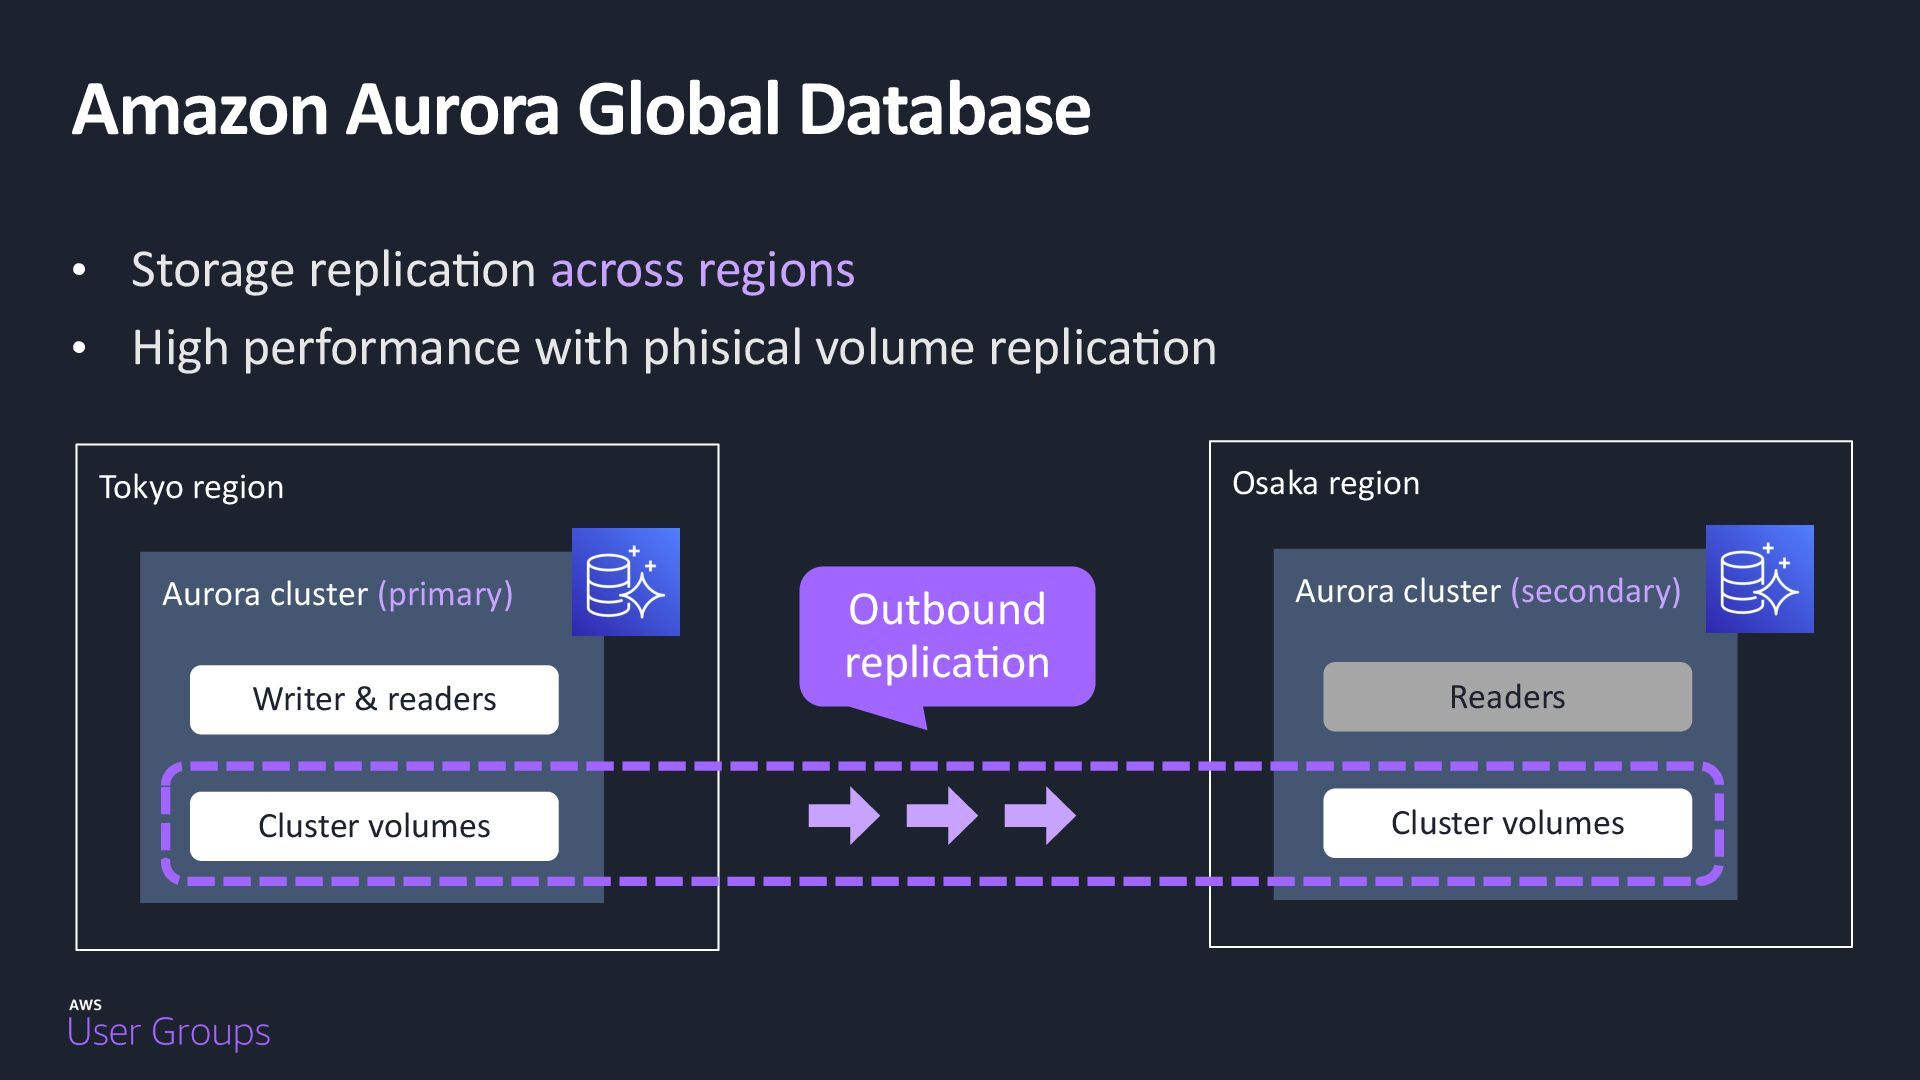
Task: Click the middle replication arrow
Action: (942, 815)
